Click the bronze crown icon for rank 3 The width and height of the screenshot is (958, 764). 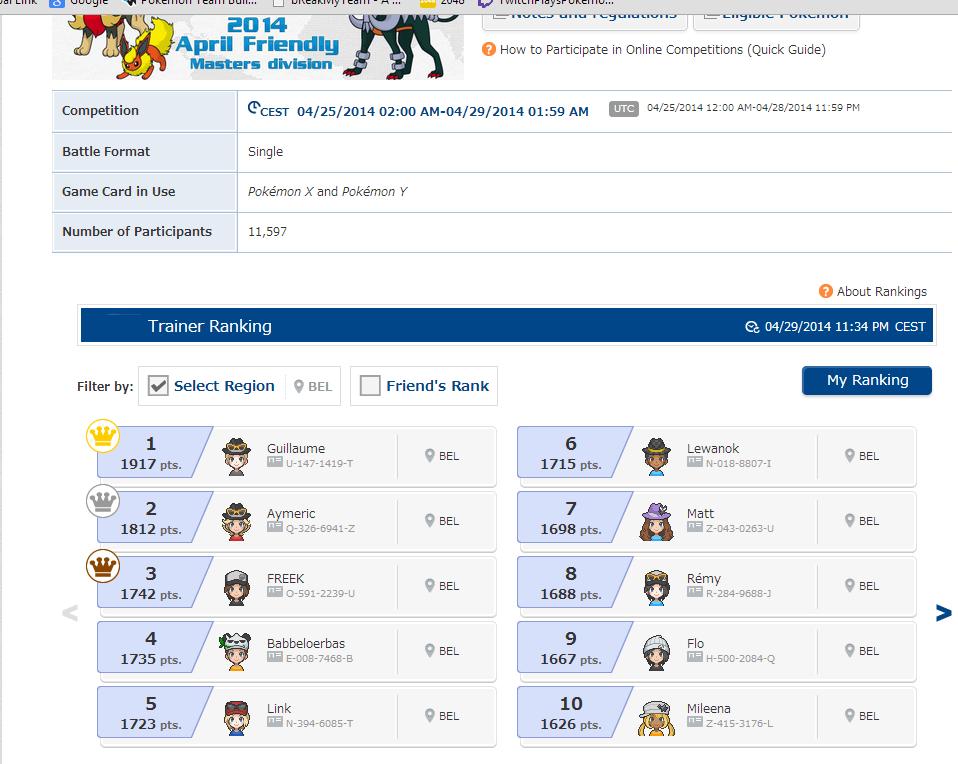point(103,566)
